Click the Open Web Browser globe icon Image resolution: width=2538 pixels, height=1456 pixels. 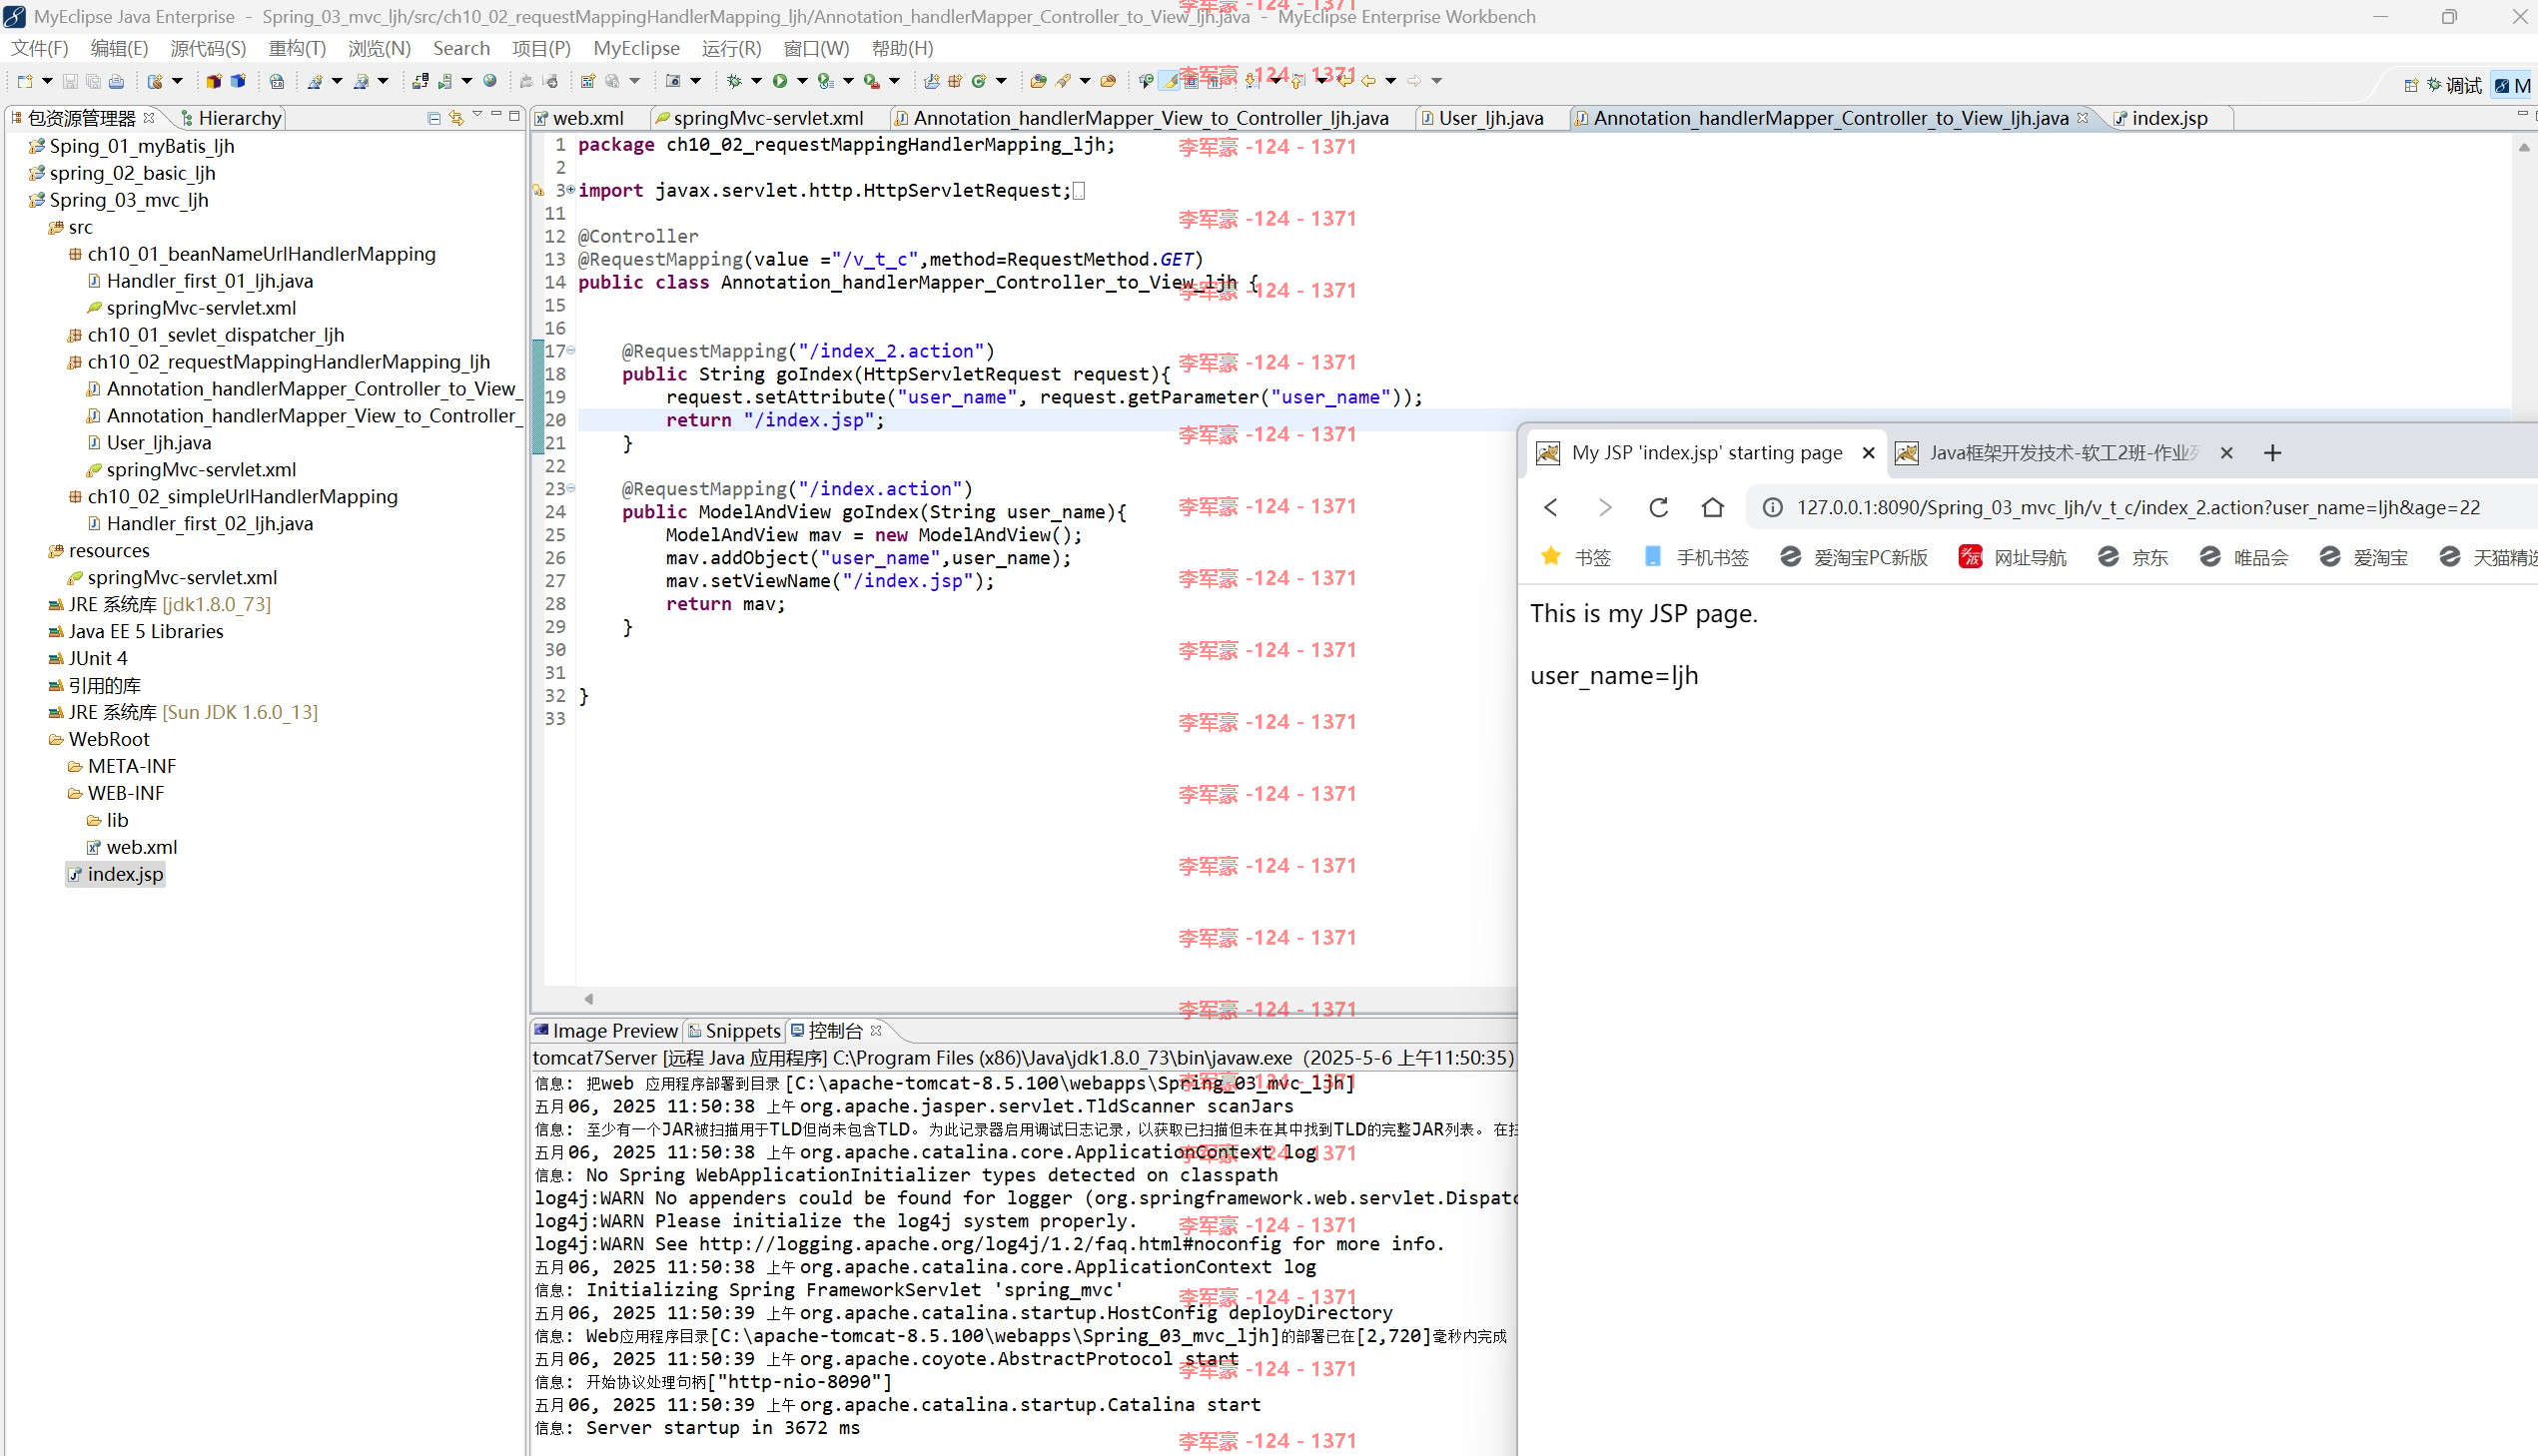click(x=490, y=81)
